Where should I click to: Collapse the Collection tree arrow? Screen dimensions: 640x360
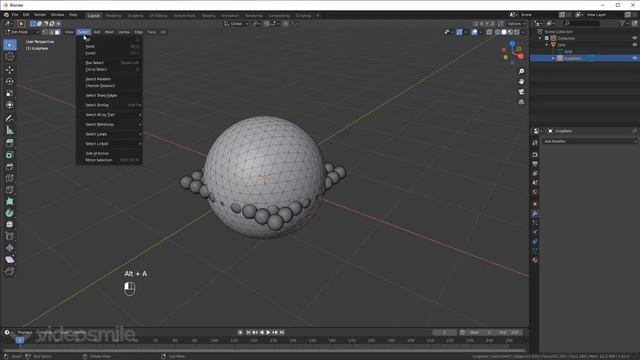540,38
